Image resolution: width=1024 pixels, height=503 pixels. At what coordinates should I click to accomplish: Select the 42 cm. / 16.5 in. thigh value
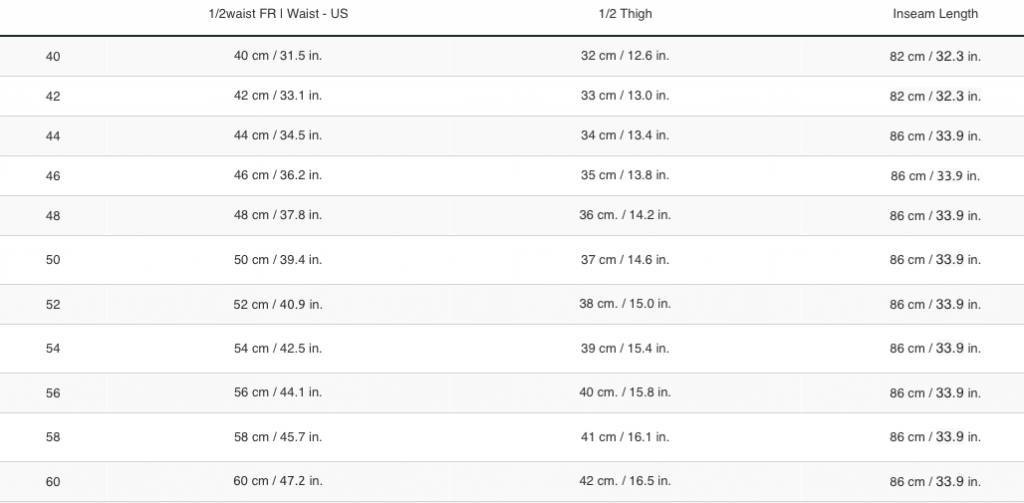625,481
